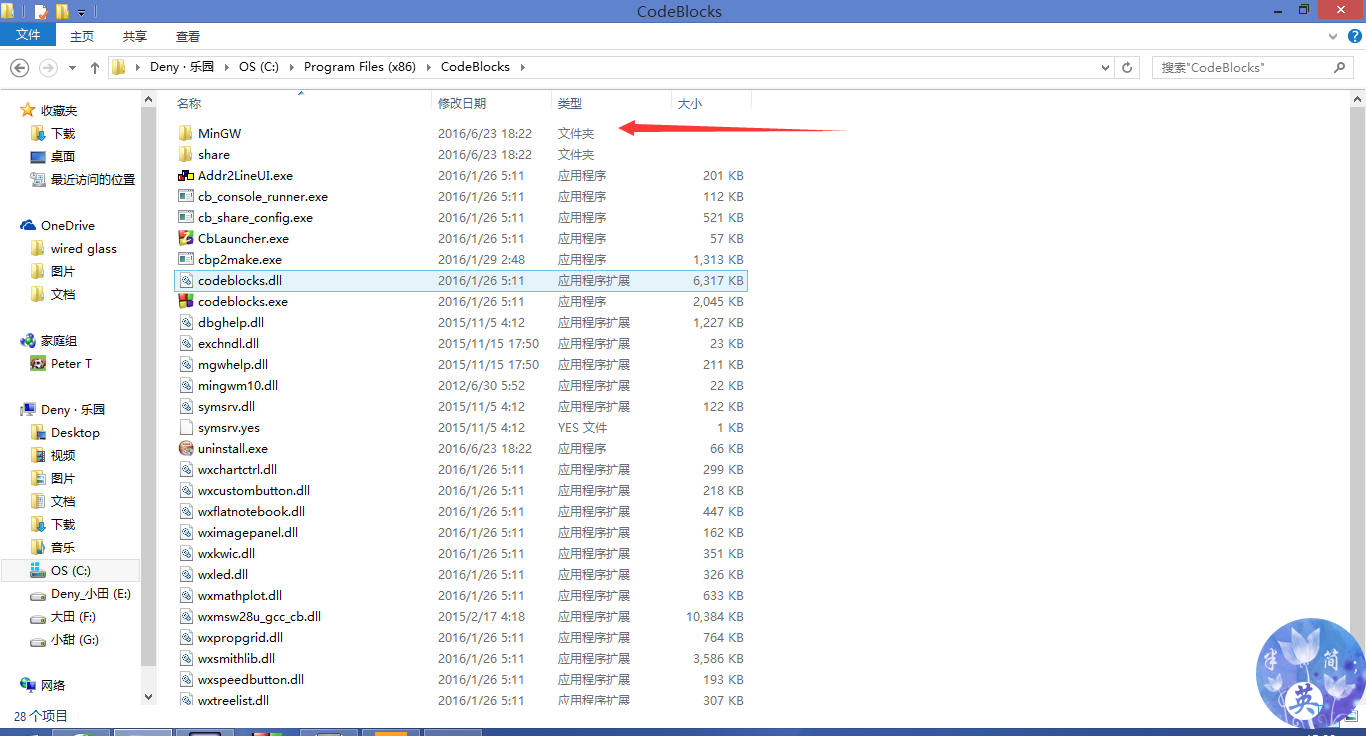Click the Properties icon in the title bar

(41, 12)
